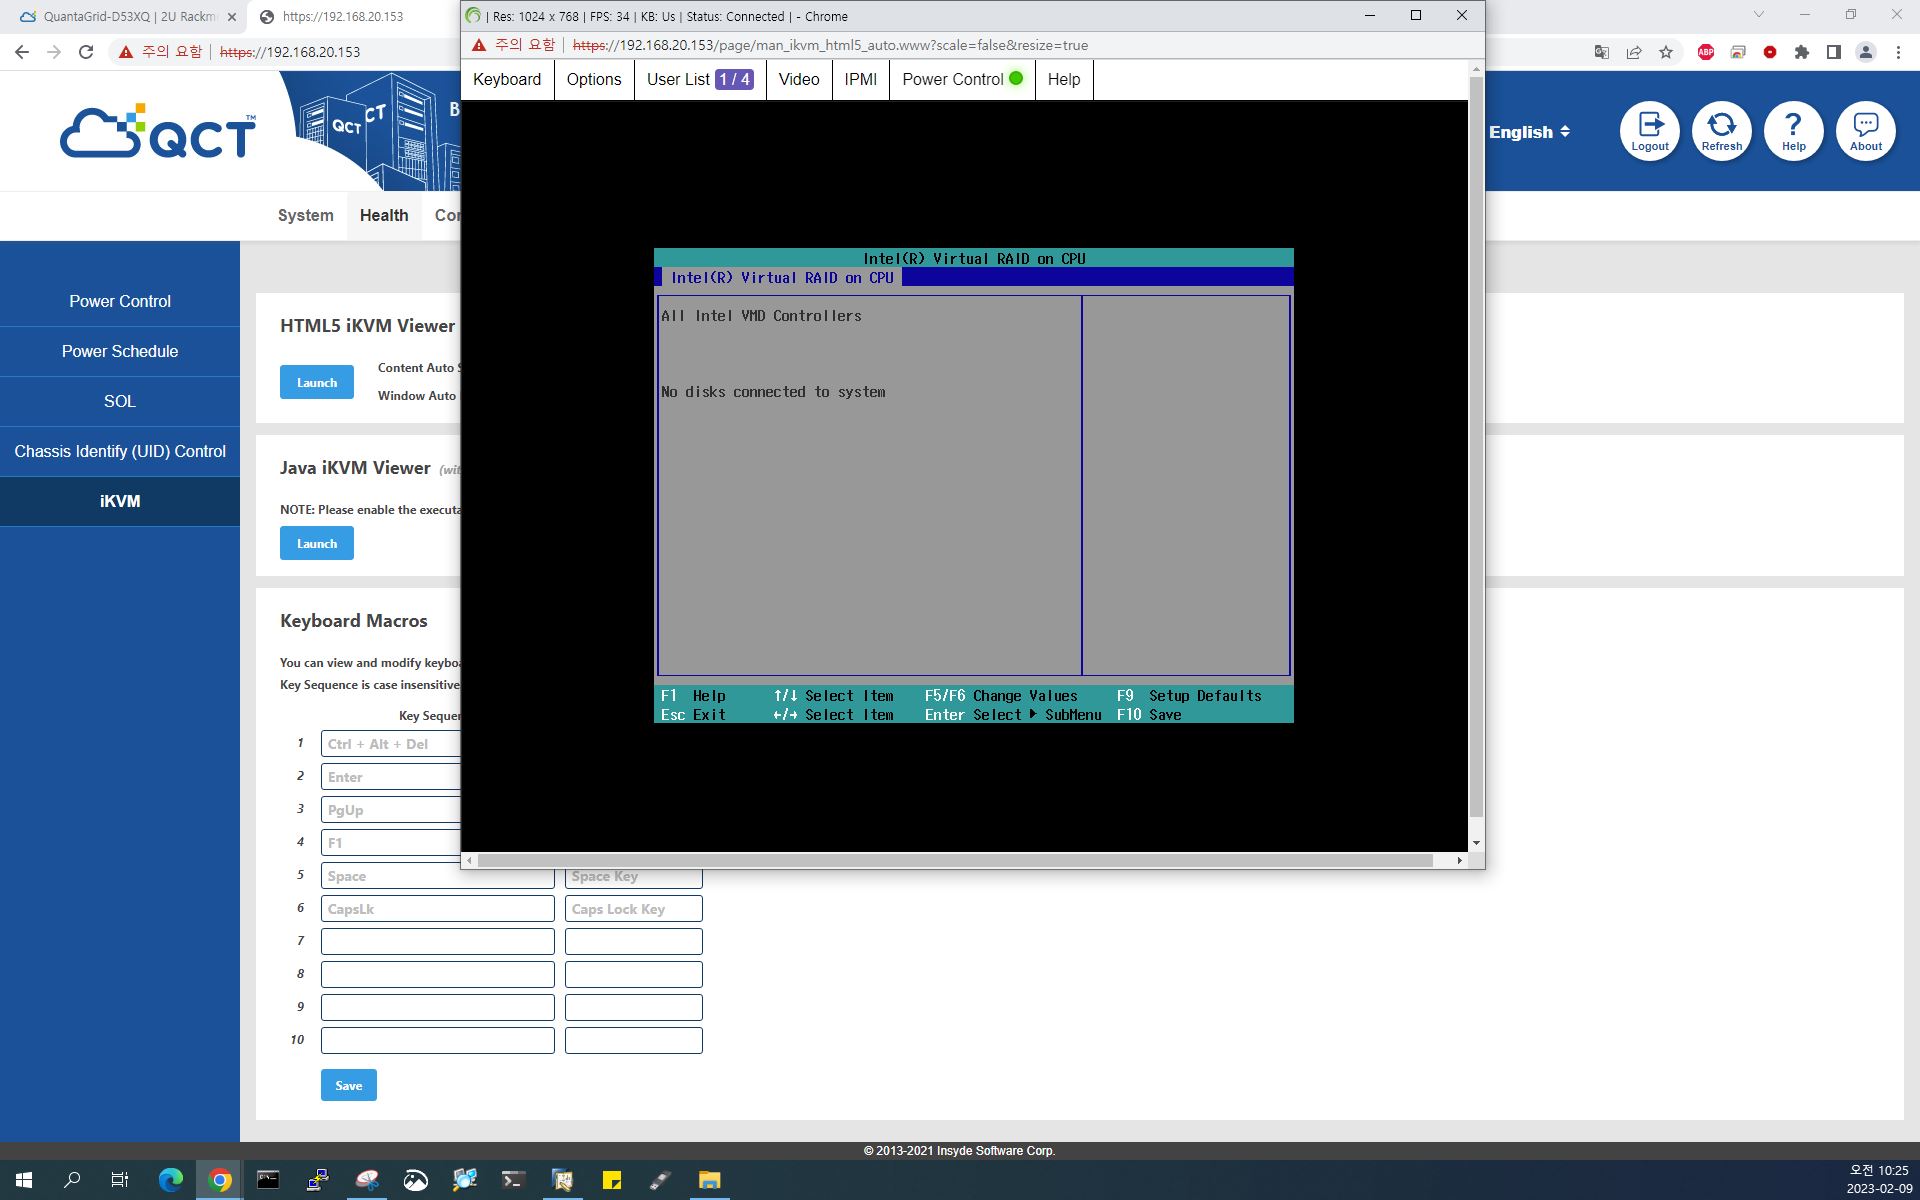The height and width of the screenshot is (1200, 1920).
Task: Click the not-secure warning icon in iKVM window
Action: (479, 45)
